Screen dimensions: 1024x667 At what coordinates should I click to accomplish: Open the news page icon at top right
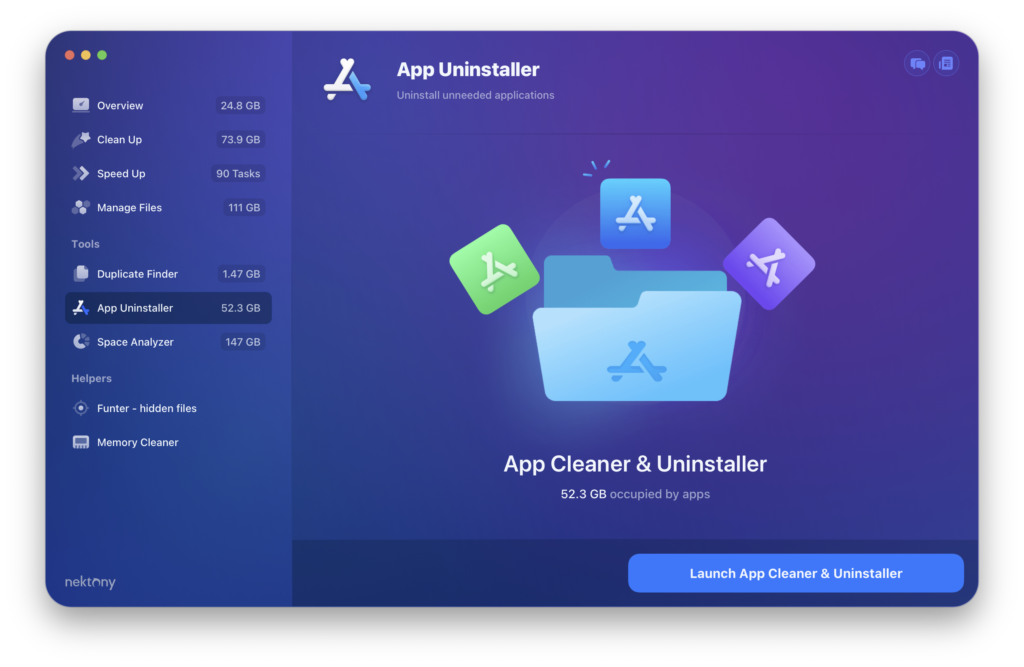(x=946, y=64)
